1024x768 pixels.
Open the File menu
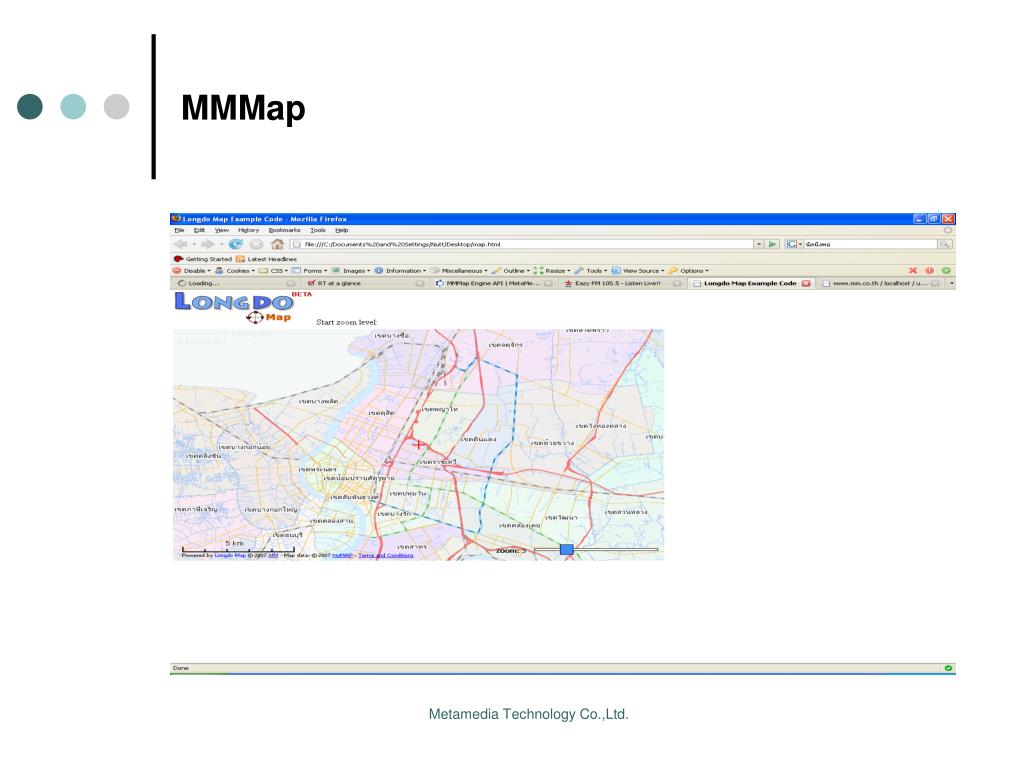[180, 231]
